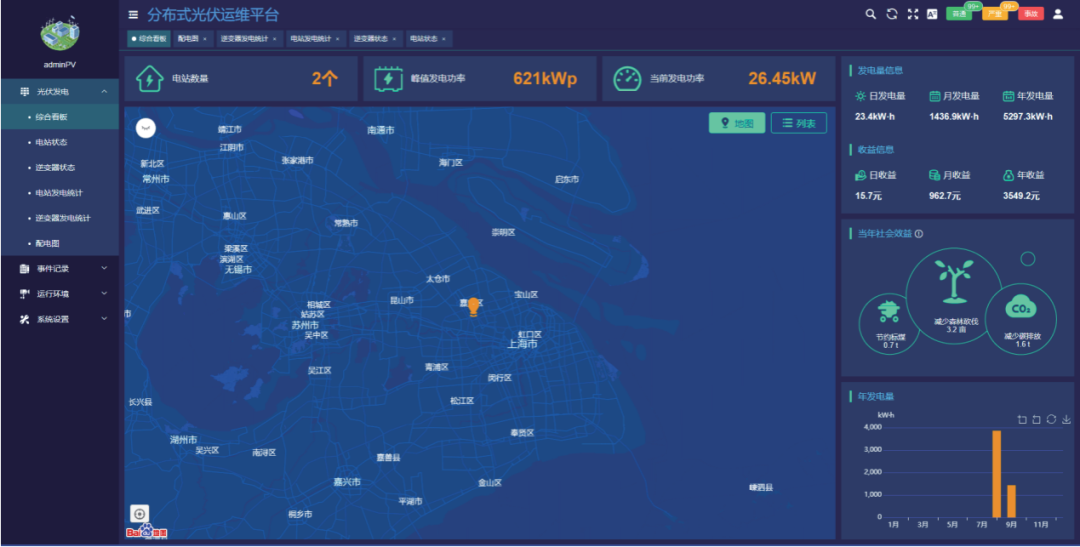Click the chart zoom-reset icon
The width and height of the screenshot is (1080, 547).
click(1037, 420)
